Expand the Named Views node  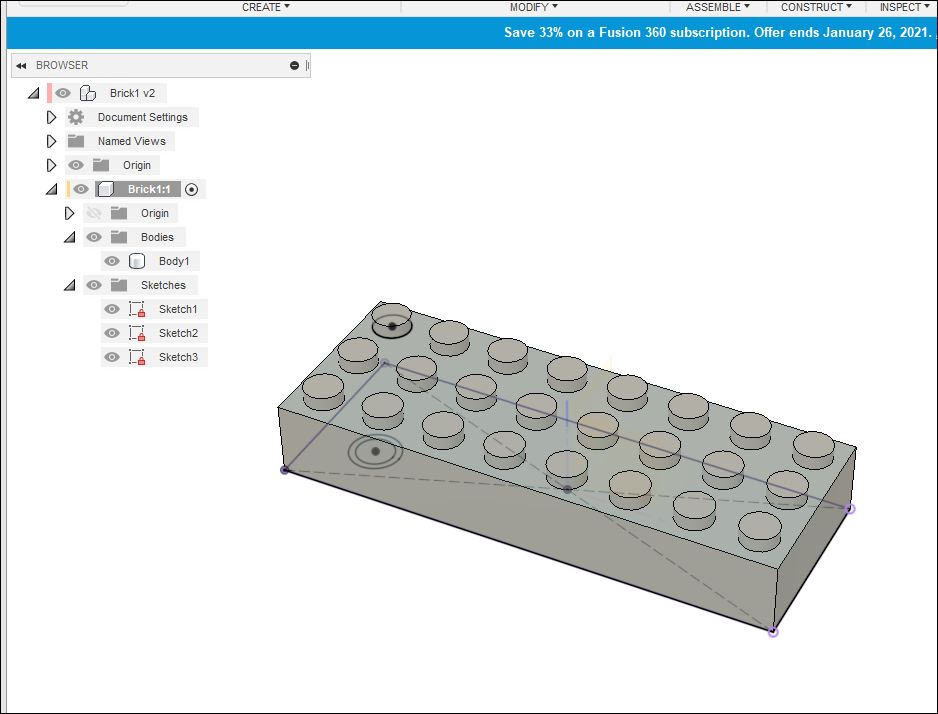[51, 141]
